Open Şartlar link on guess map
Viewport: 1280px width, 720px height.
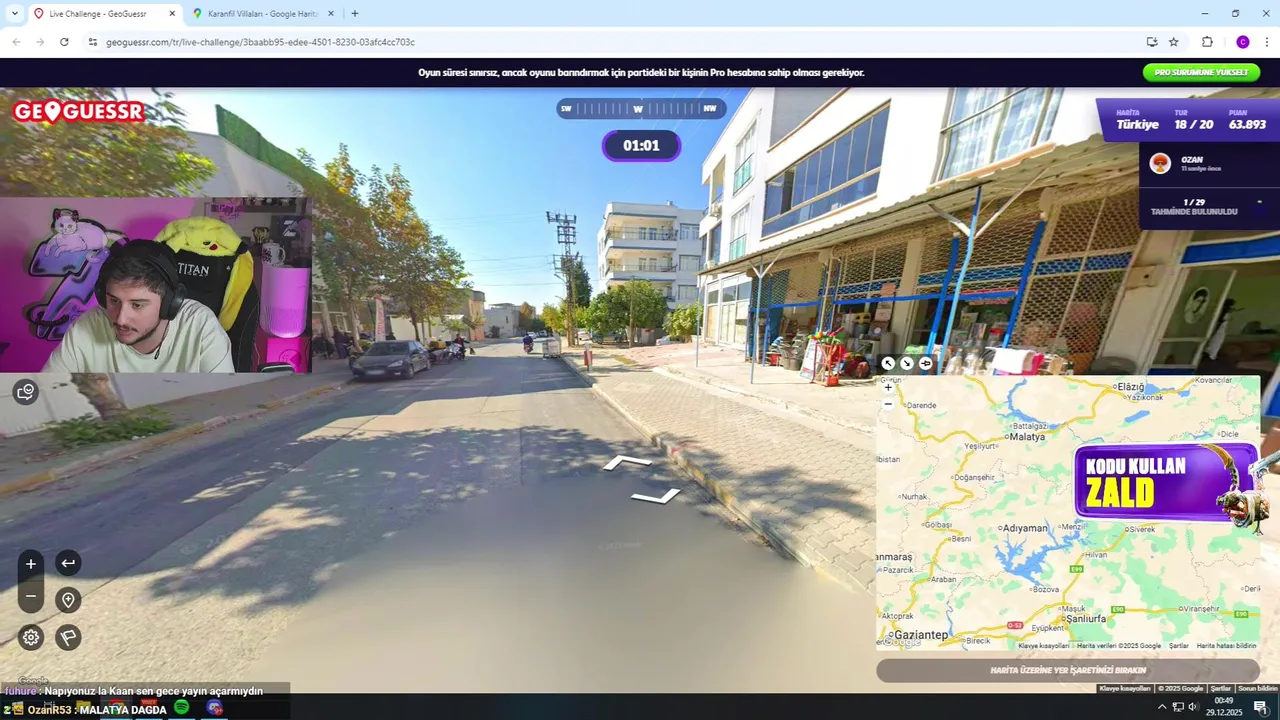click(x=1179, y=646)
